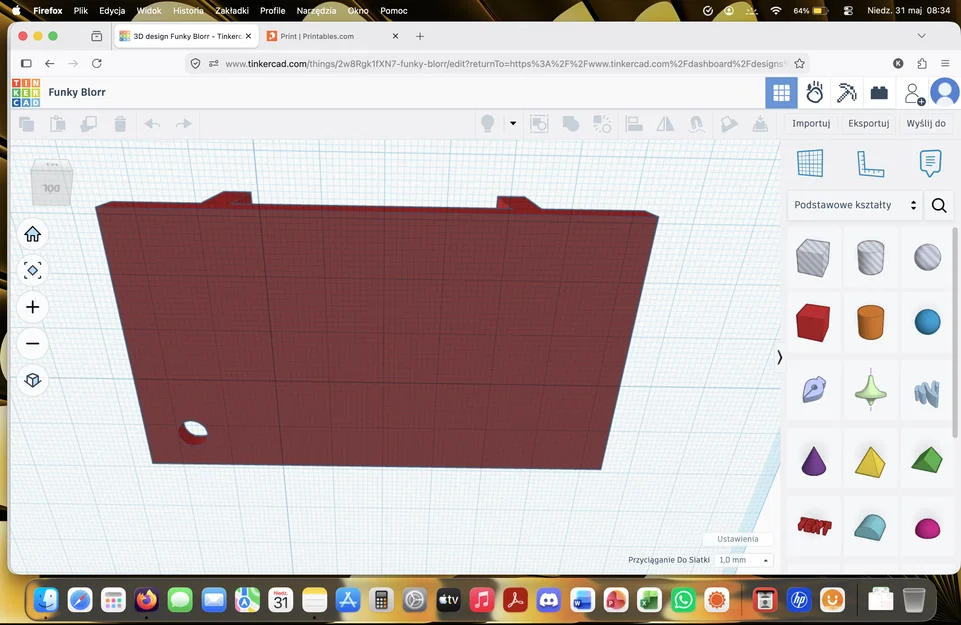The image size is (961, 625).
Task: Click the browser reload button
Action: (x=97, y=64)
